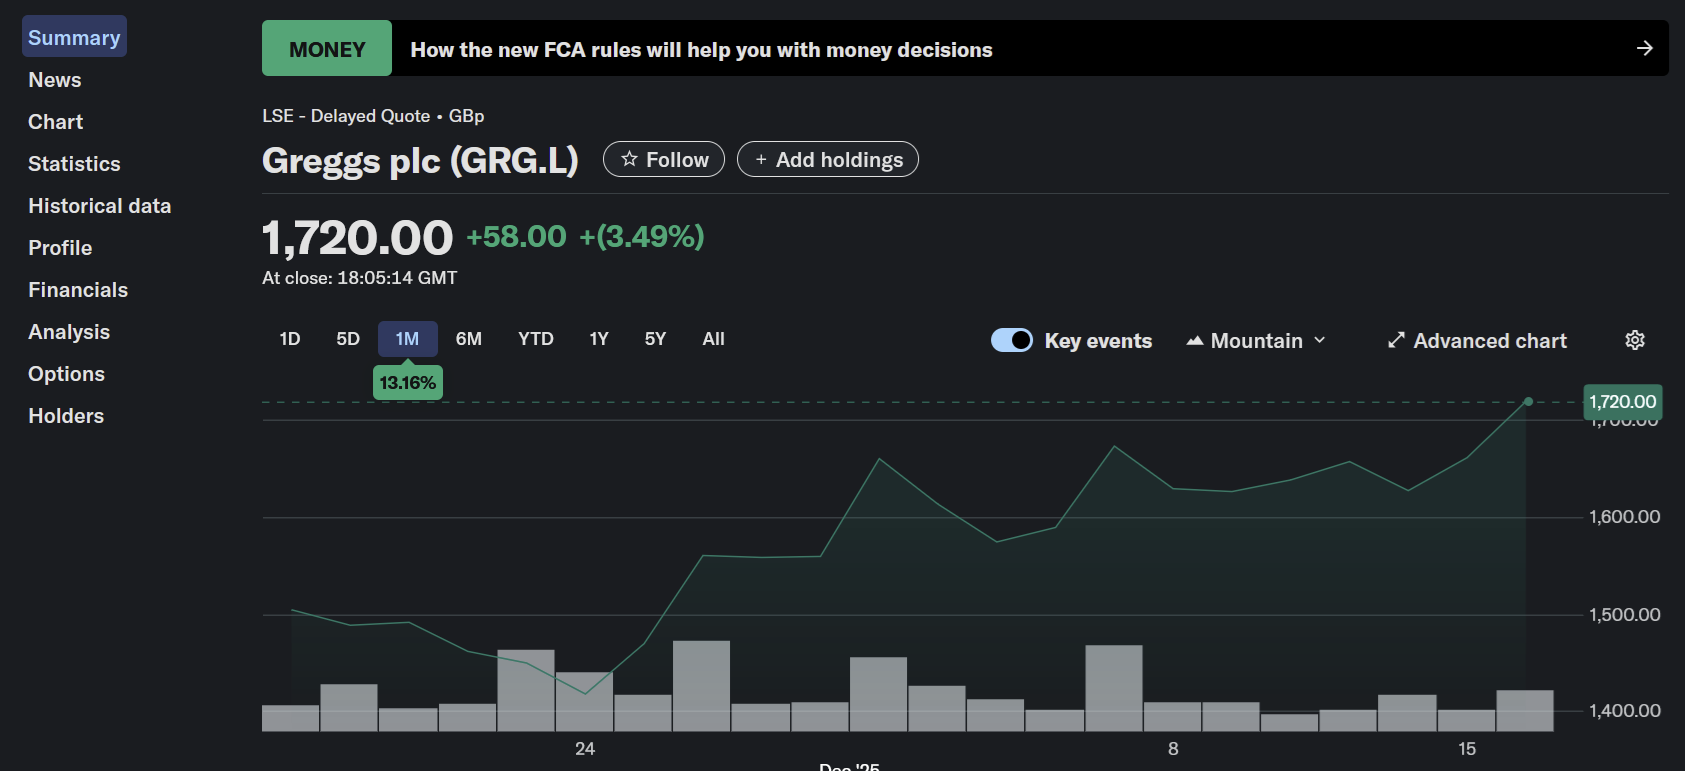Show the All time chart range

(x=714, y=339)
